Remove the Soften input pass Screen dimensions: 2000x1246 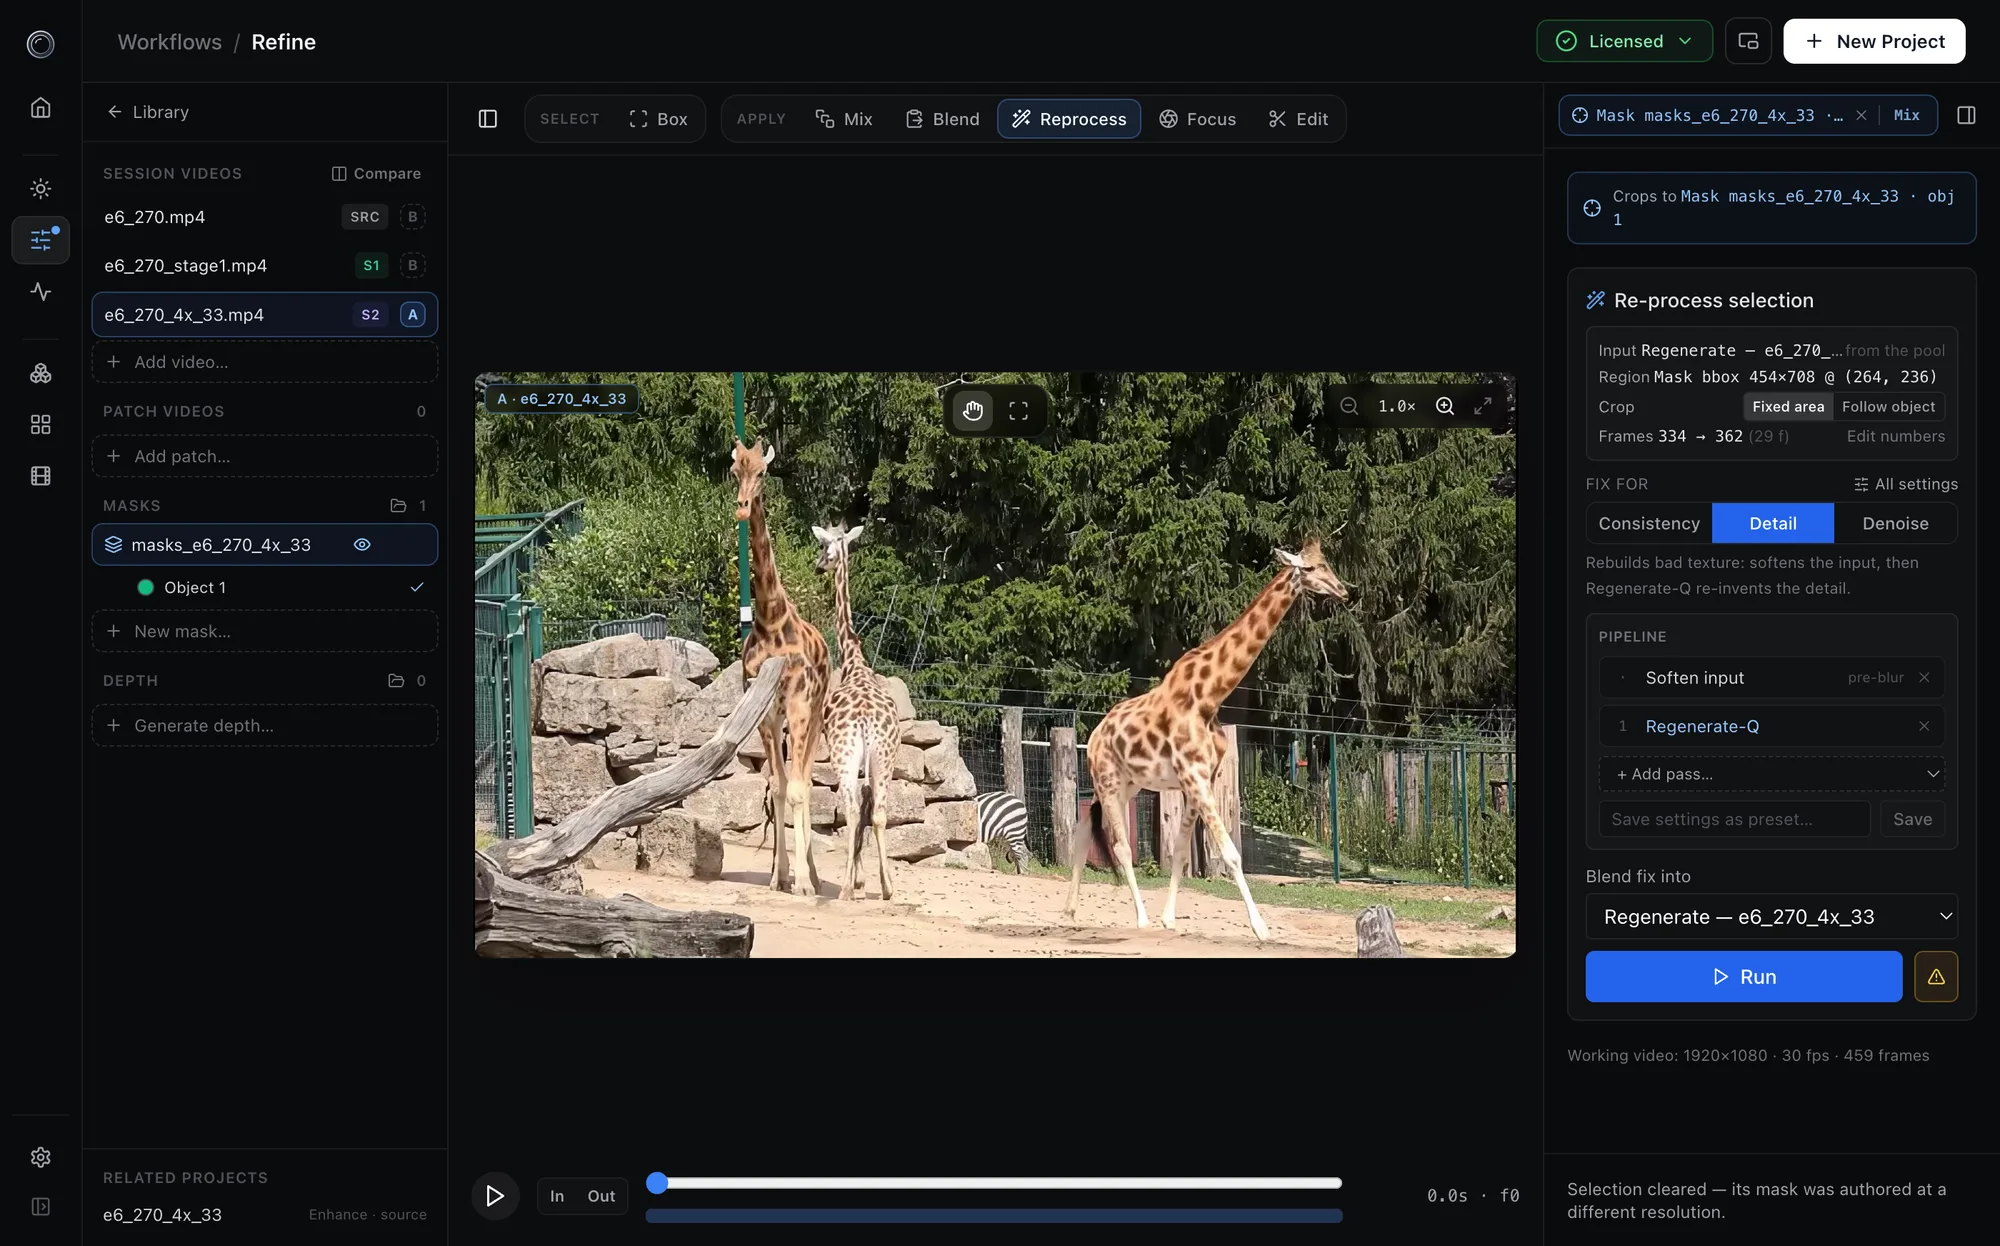1924,678
